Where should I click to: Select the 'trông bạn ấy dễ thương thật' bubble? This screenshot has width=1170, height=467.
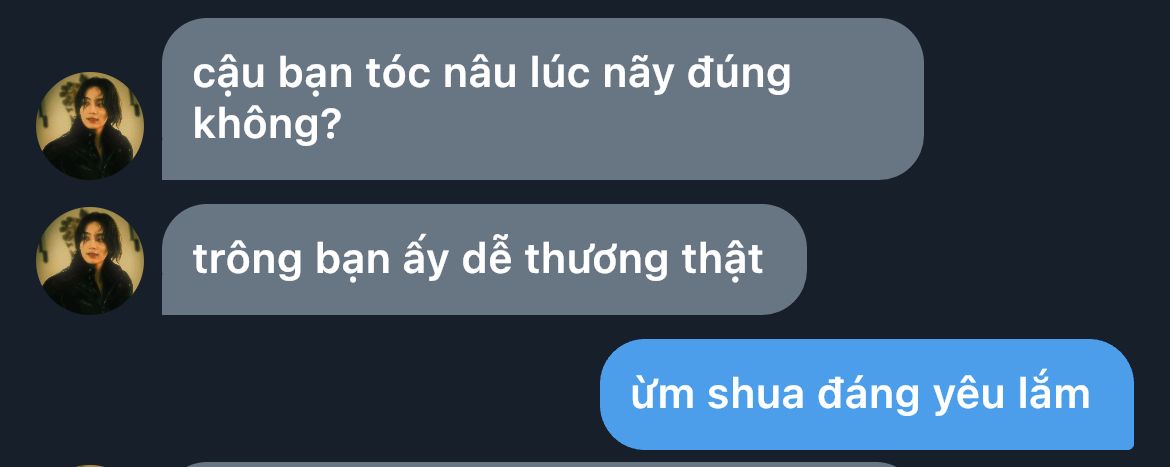[484, 260]
